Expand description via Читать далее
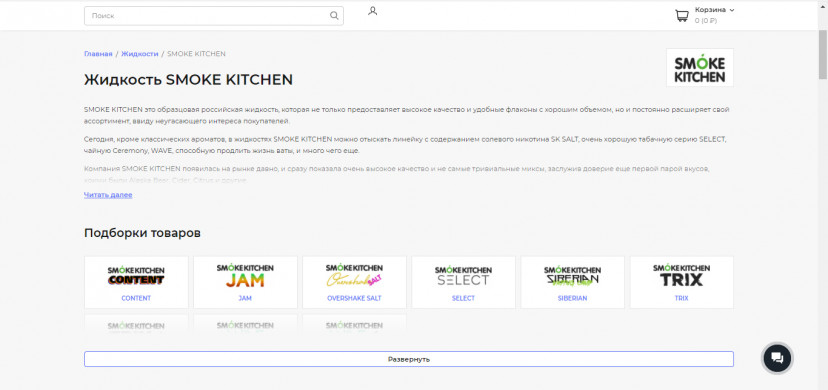This screenshot has width=828, height=390. [108, 195]
